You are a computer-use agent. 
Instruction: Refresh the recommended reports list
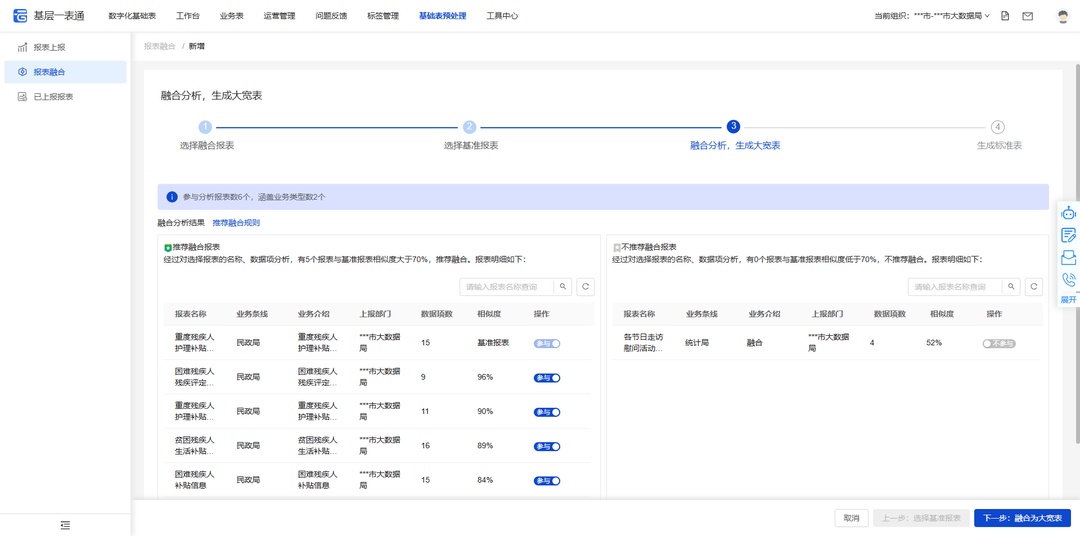click(x=585, y=287)
